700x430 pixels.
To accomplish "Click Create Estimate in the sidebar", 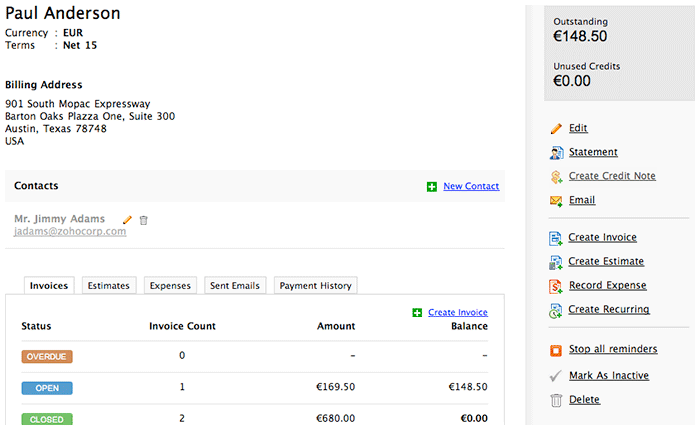I will click(x=607, y=262).
